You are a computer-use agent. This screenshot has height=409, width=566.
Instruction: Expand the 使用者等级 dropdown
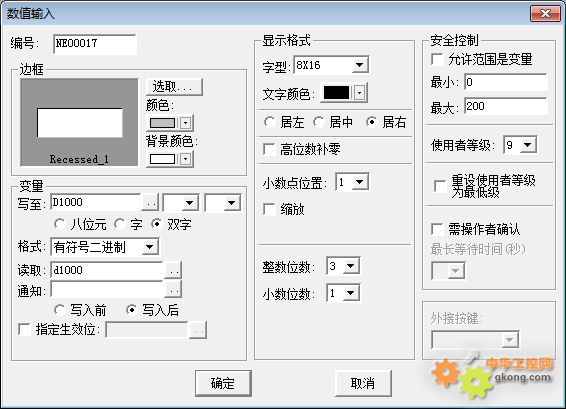click(528, 145)
